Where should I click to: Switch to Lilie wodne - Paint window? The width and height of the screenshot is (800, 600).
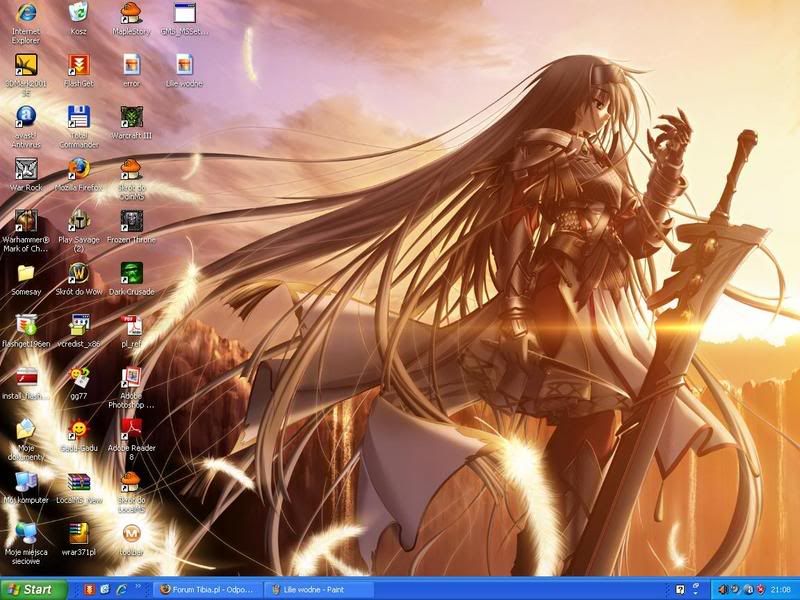(318, 589)
